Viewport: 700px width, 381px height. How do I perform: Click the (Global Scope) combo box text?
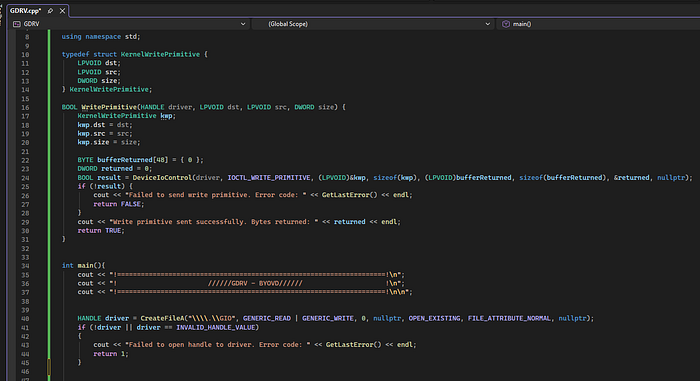click(288, 24)
